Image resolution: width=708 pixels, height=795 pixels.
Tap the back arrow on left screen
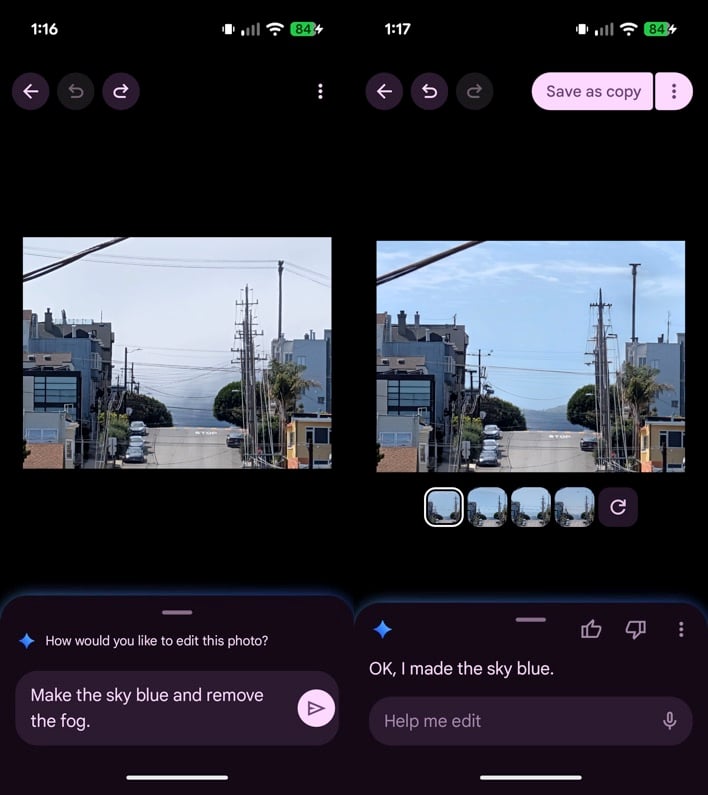[x=31, y=91]
